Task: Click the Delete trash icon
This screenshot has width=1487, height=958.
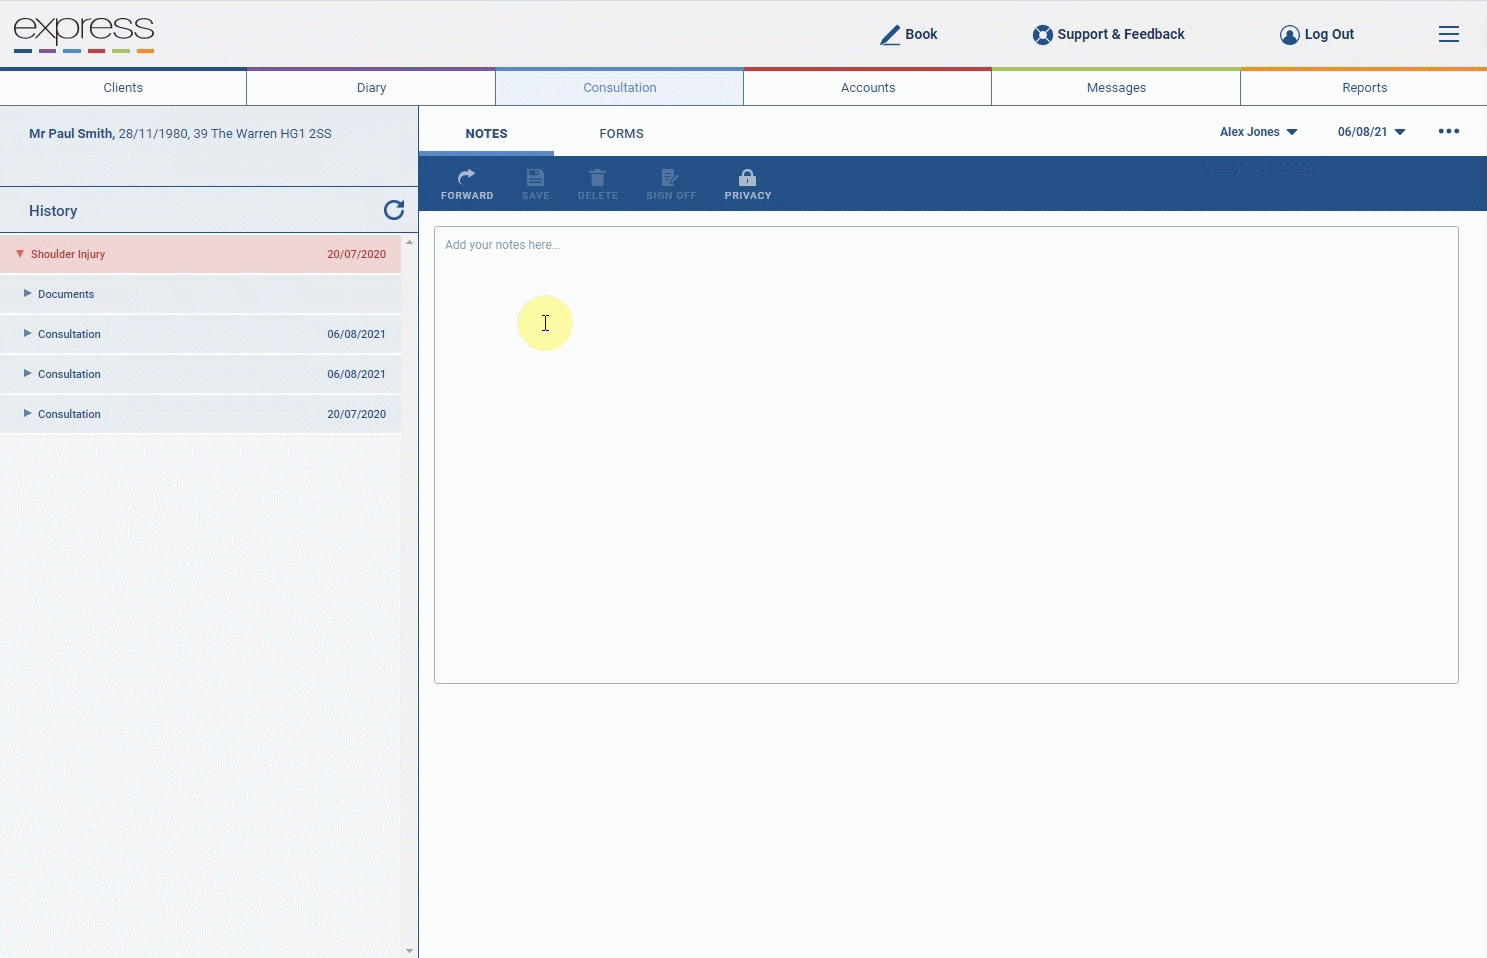Action: pyautogui.click(x=597, y=177)
